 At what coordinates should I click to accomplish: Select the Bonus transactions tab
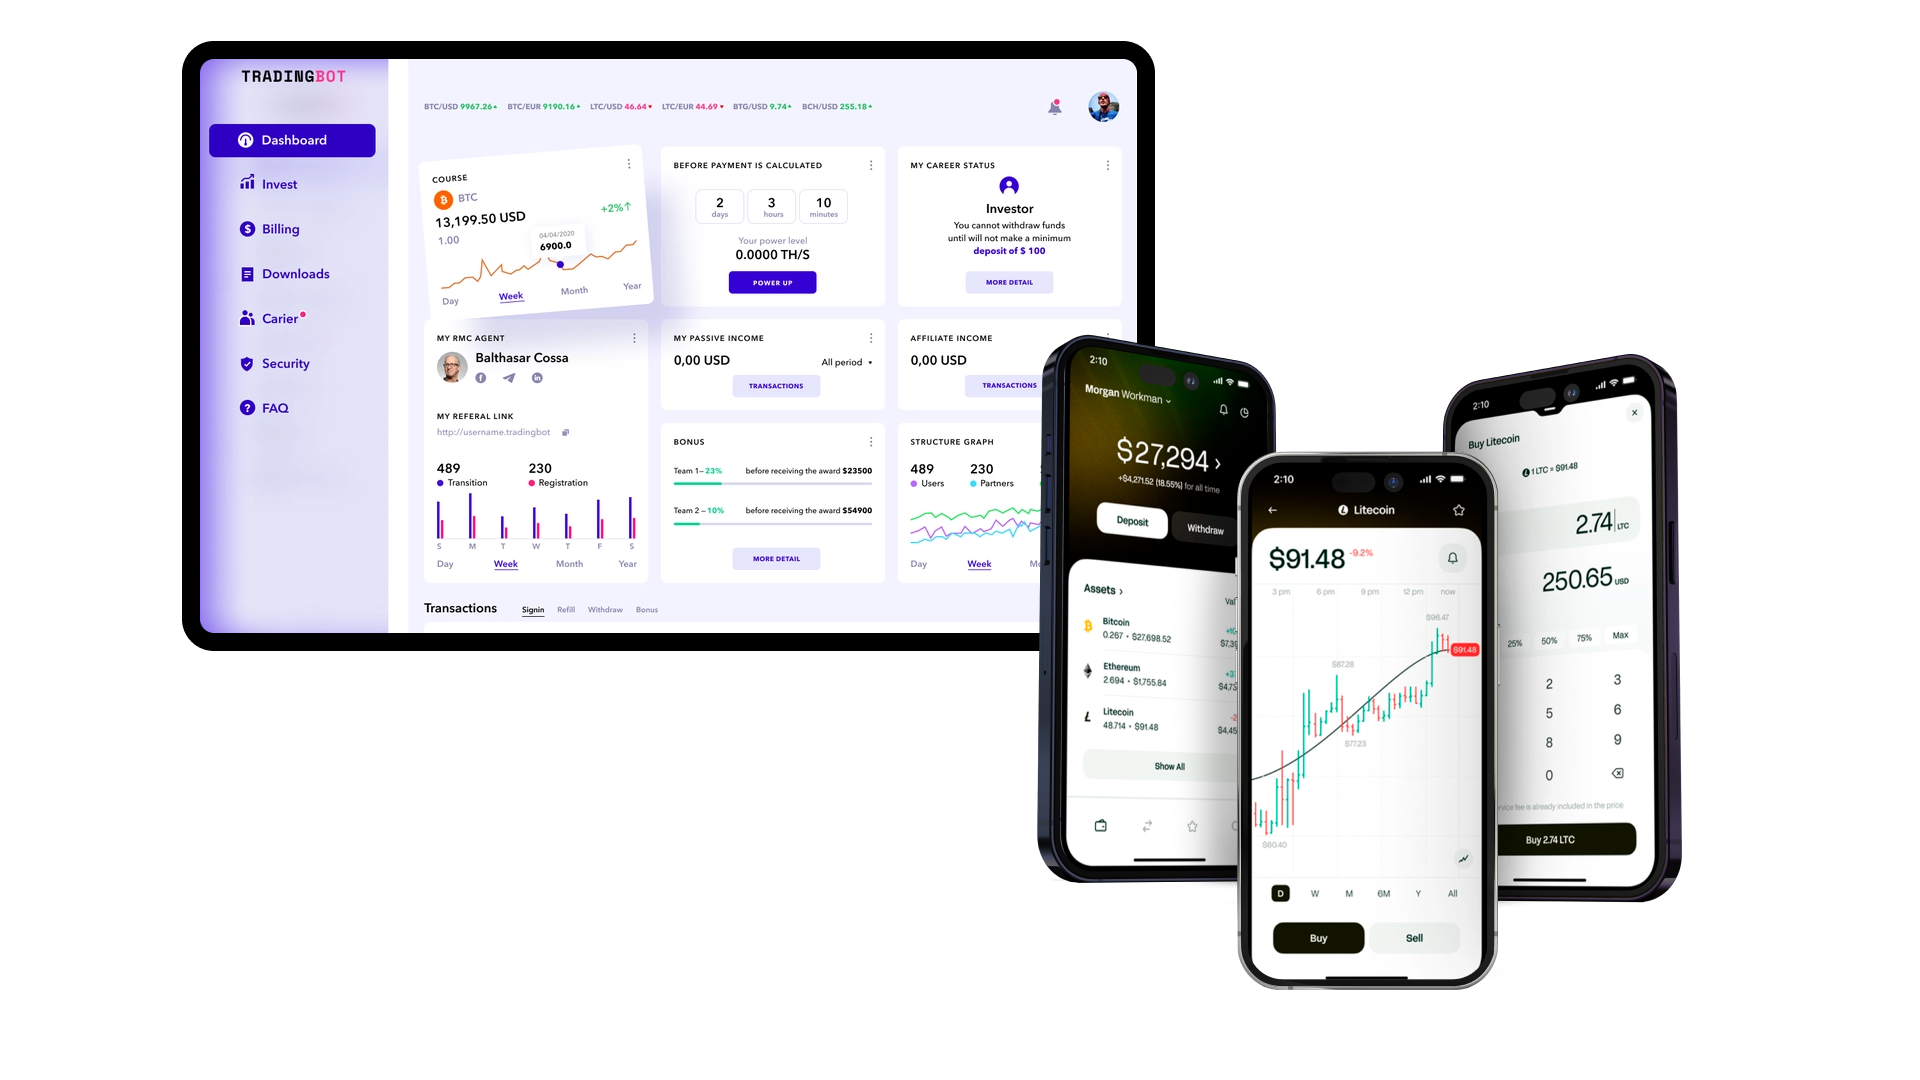[646, 609]
